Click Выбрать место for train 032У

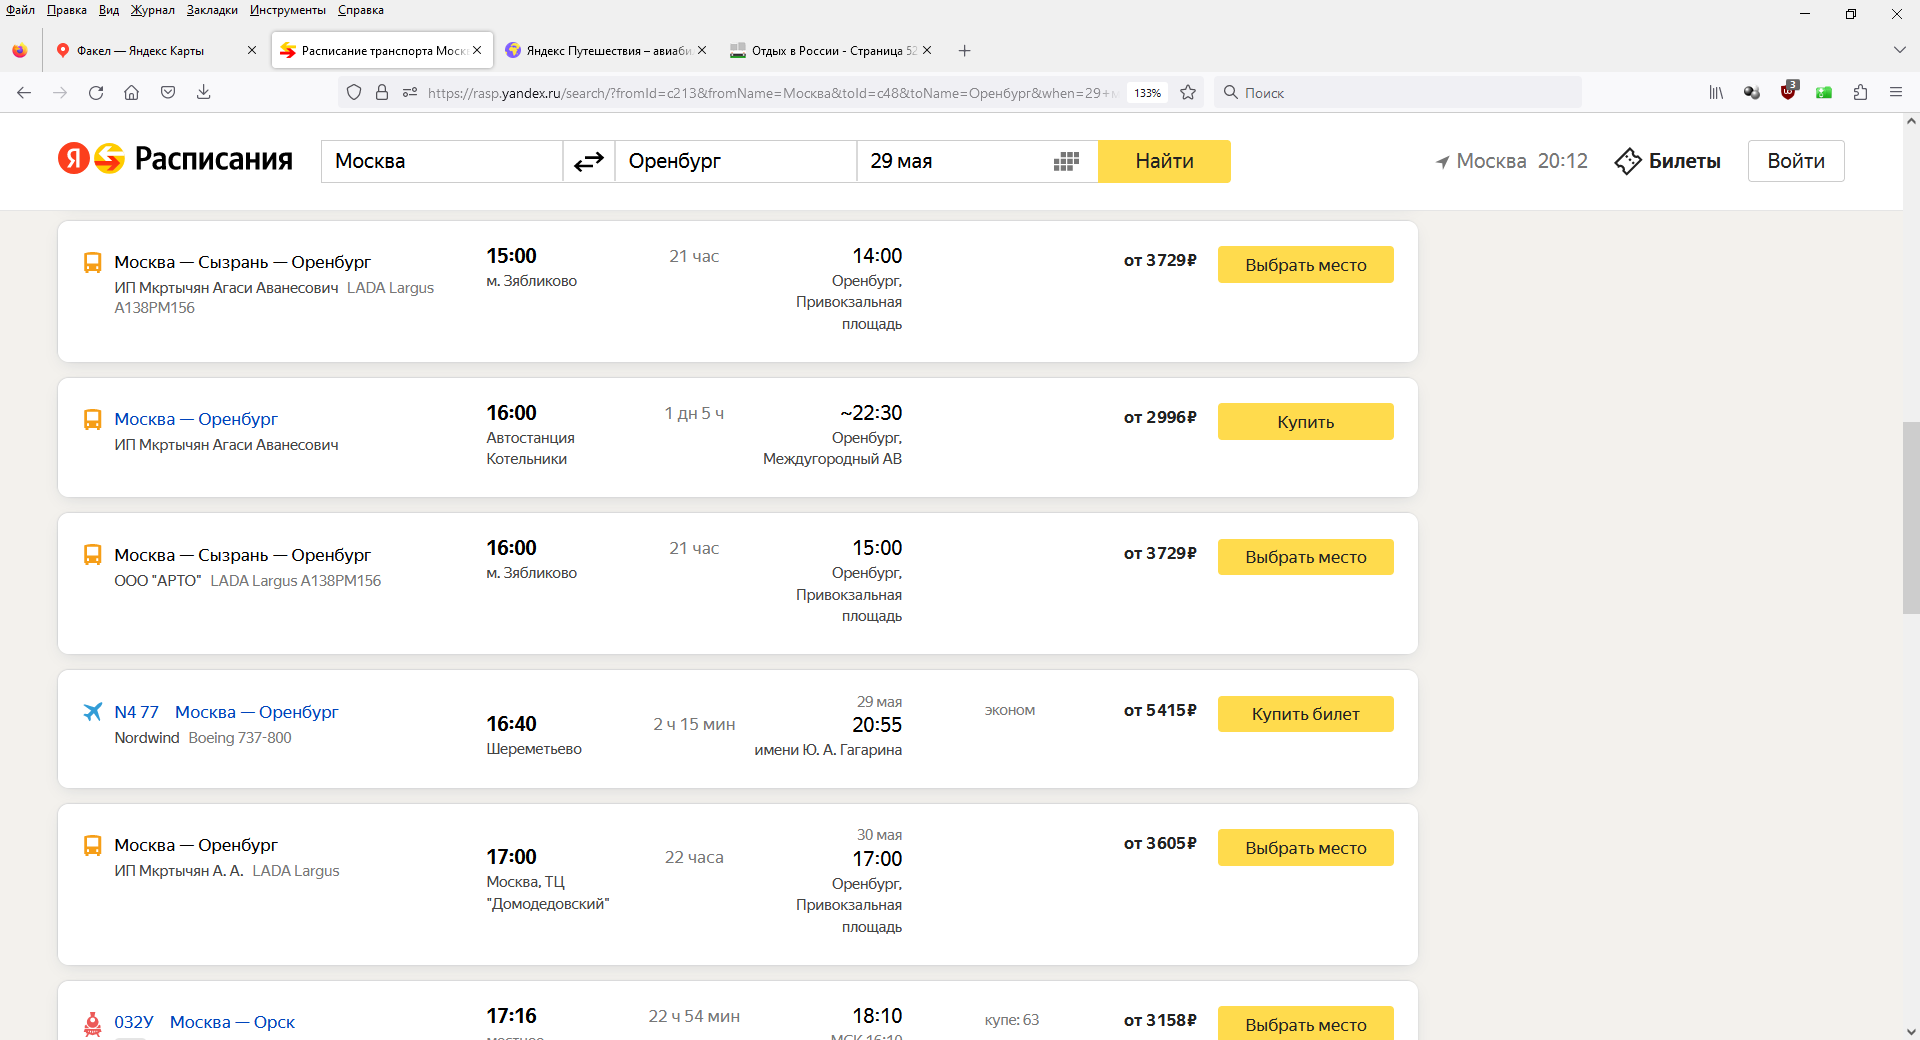coord(1305,1023)
